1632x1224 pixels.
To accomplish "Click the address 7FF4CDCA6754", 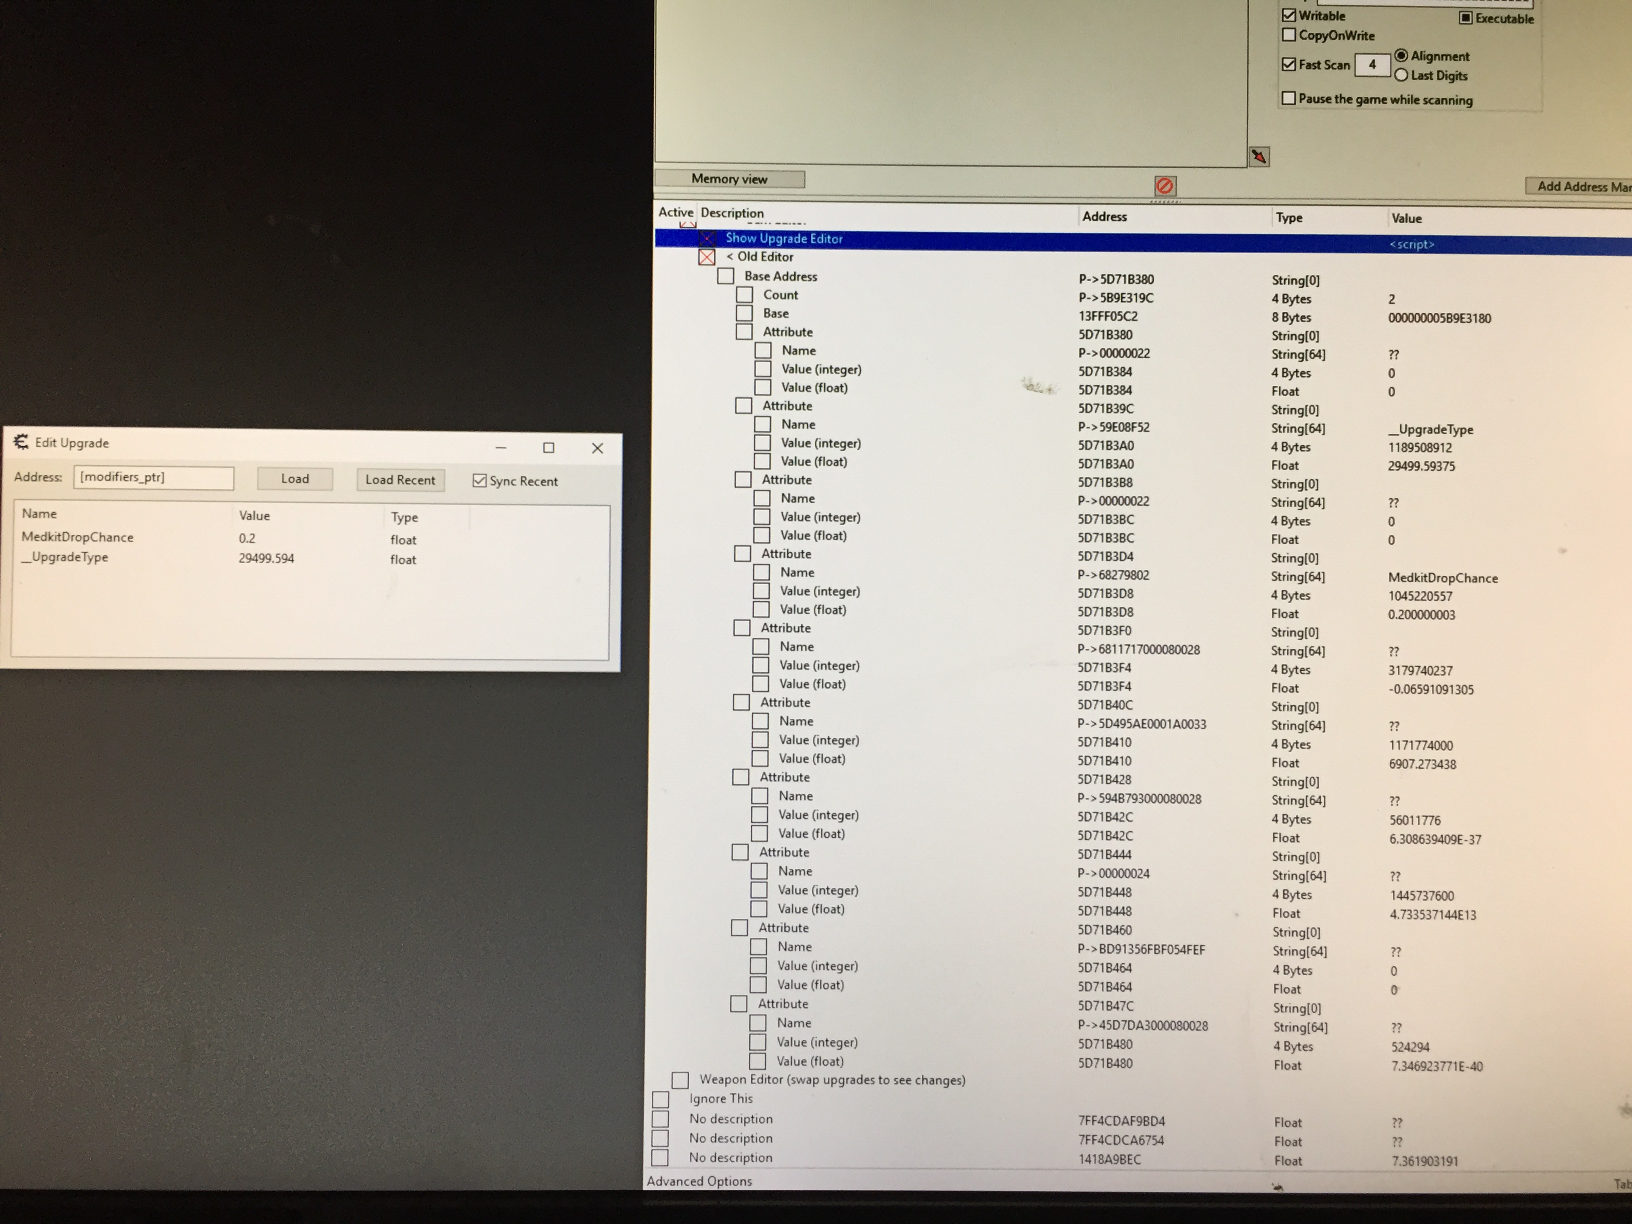I will pyautogui.click(x=1121, y=1140).
